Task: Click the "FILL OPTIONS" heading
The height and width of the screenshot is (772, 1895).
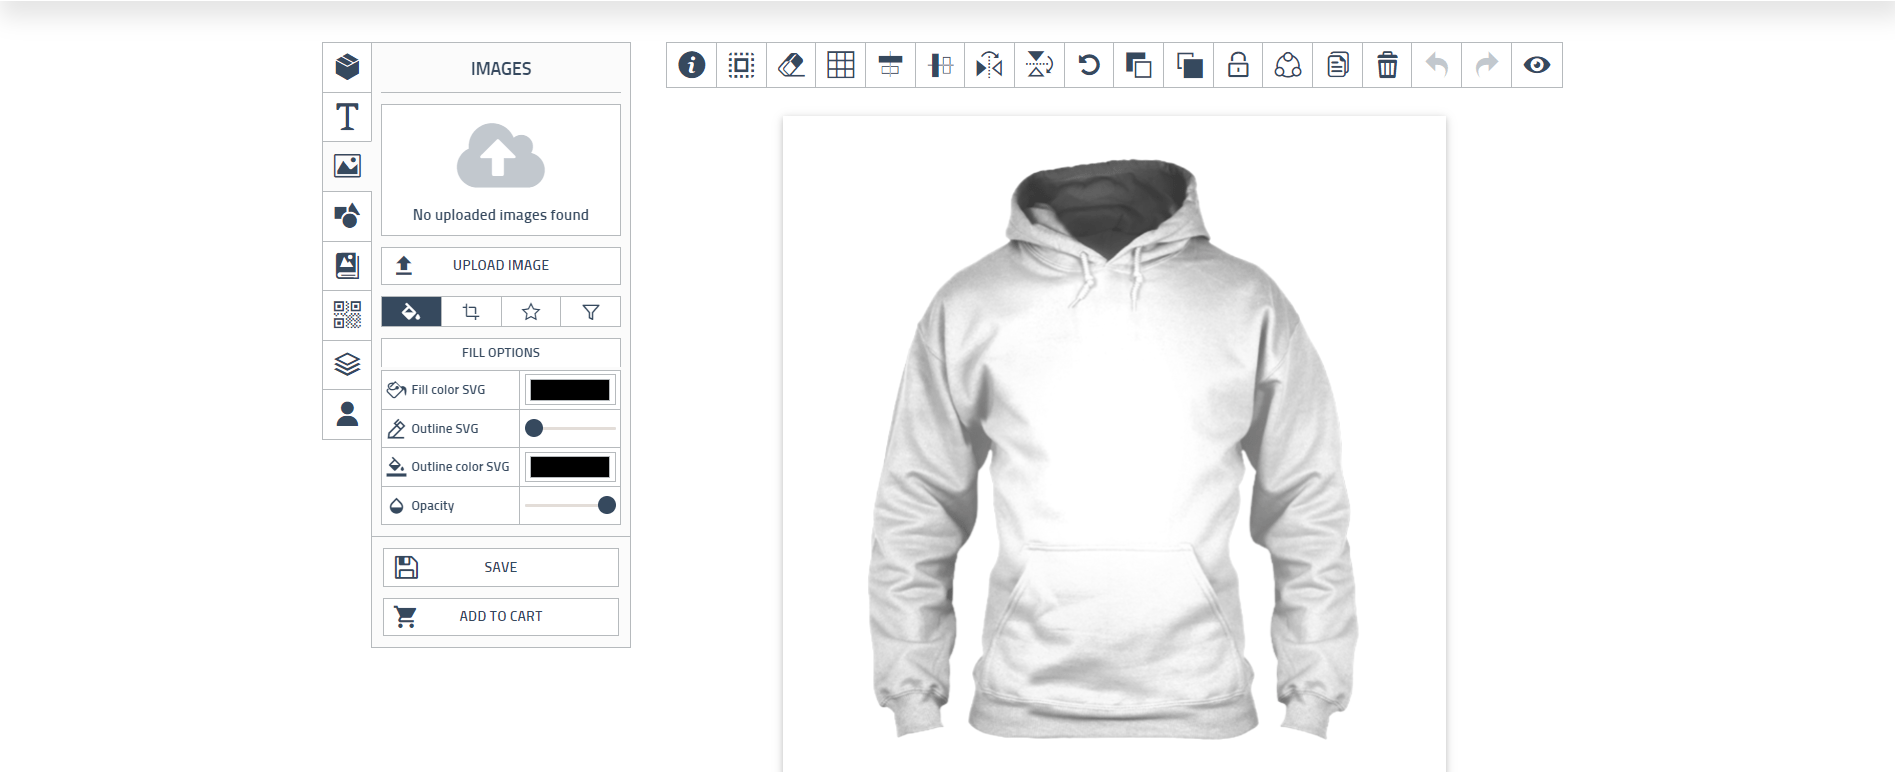Action: (x=501, y=353)
